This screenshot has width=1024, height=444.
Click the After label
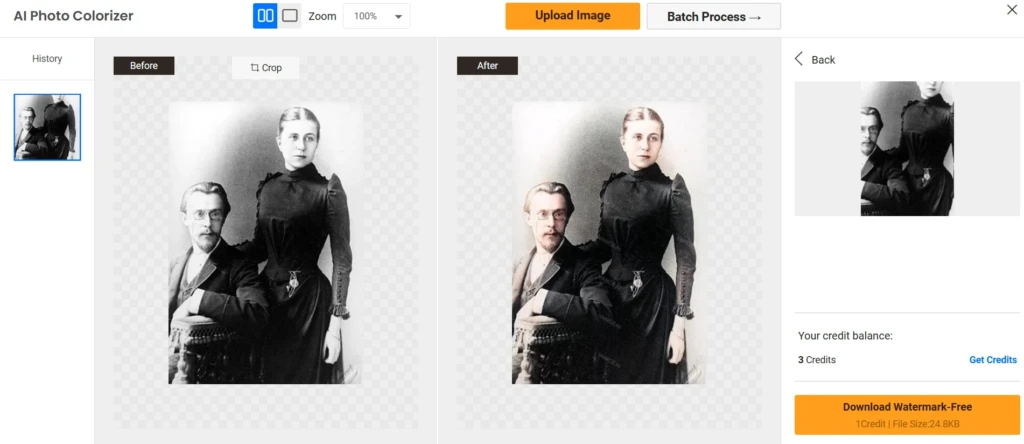[487, 65]
